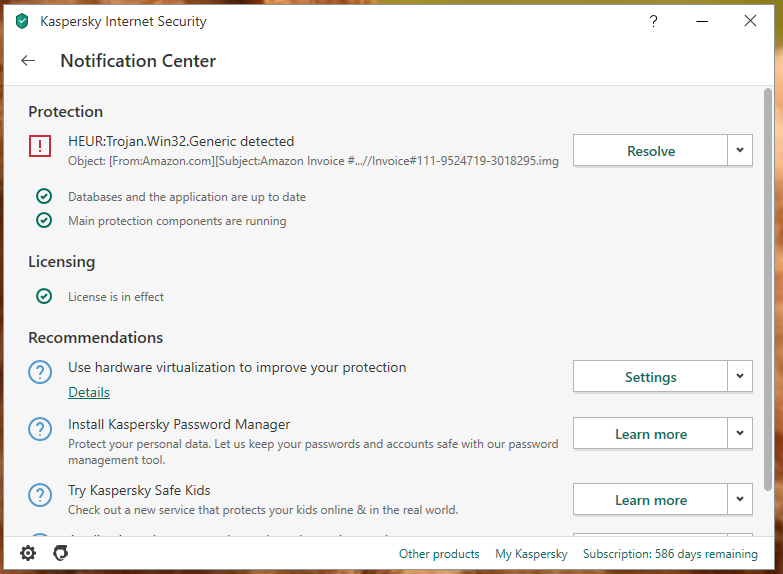Click the 'License is in effect' text
This screenshot has height=574, width=783.
pos(116,297)
